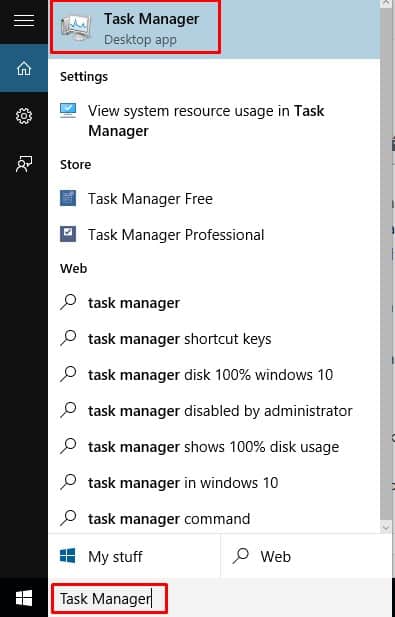
Task: Choose task manager shortcut keys suggestion
Action: click(x=214, y=339)
